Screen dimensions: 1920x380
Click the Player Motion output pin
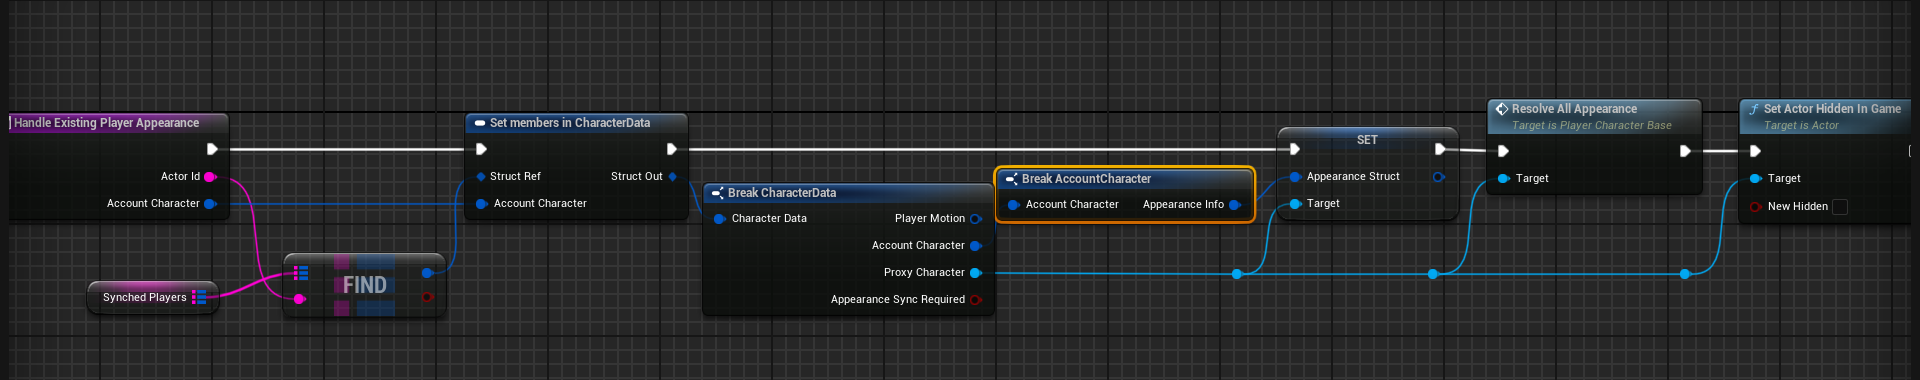click(976, 218)
